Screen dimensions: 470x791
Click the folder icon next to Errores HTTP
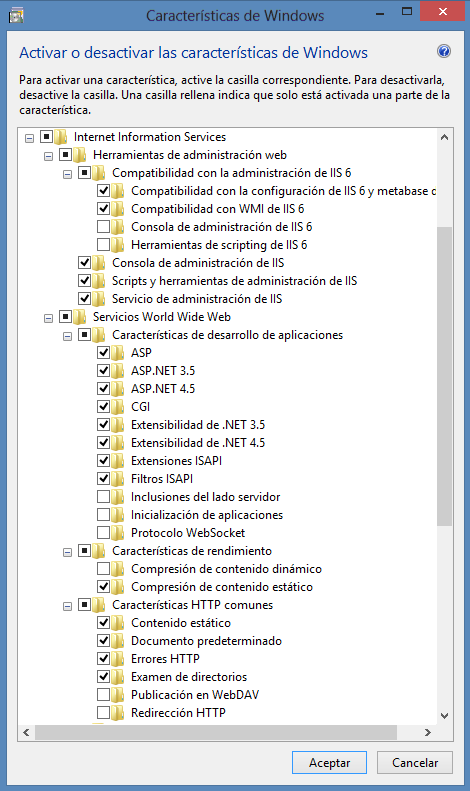118,659
